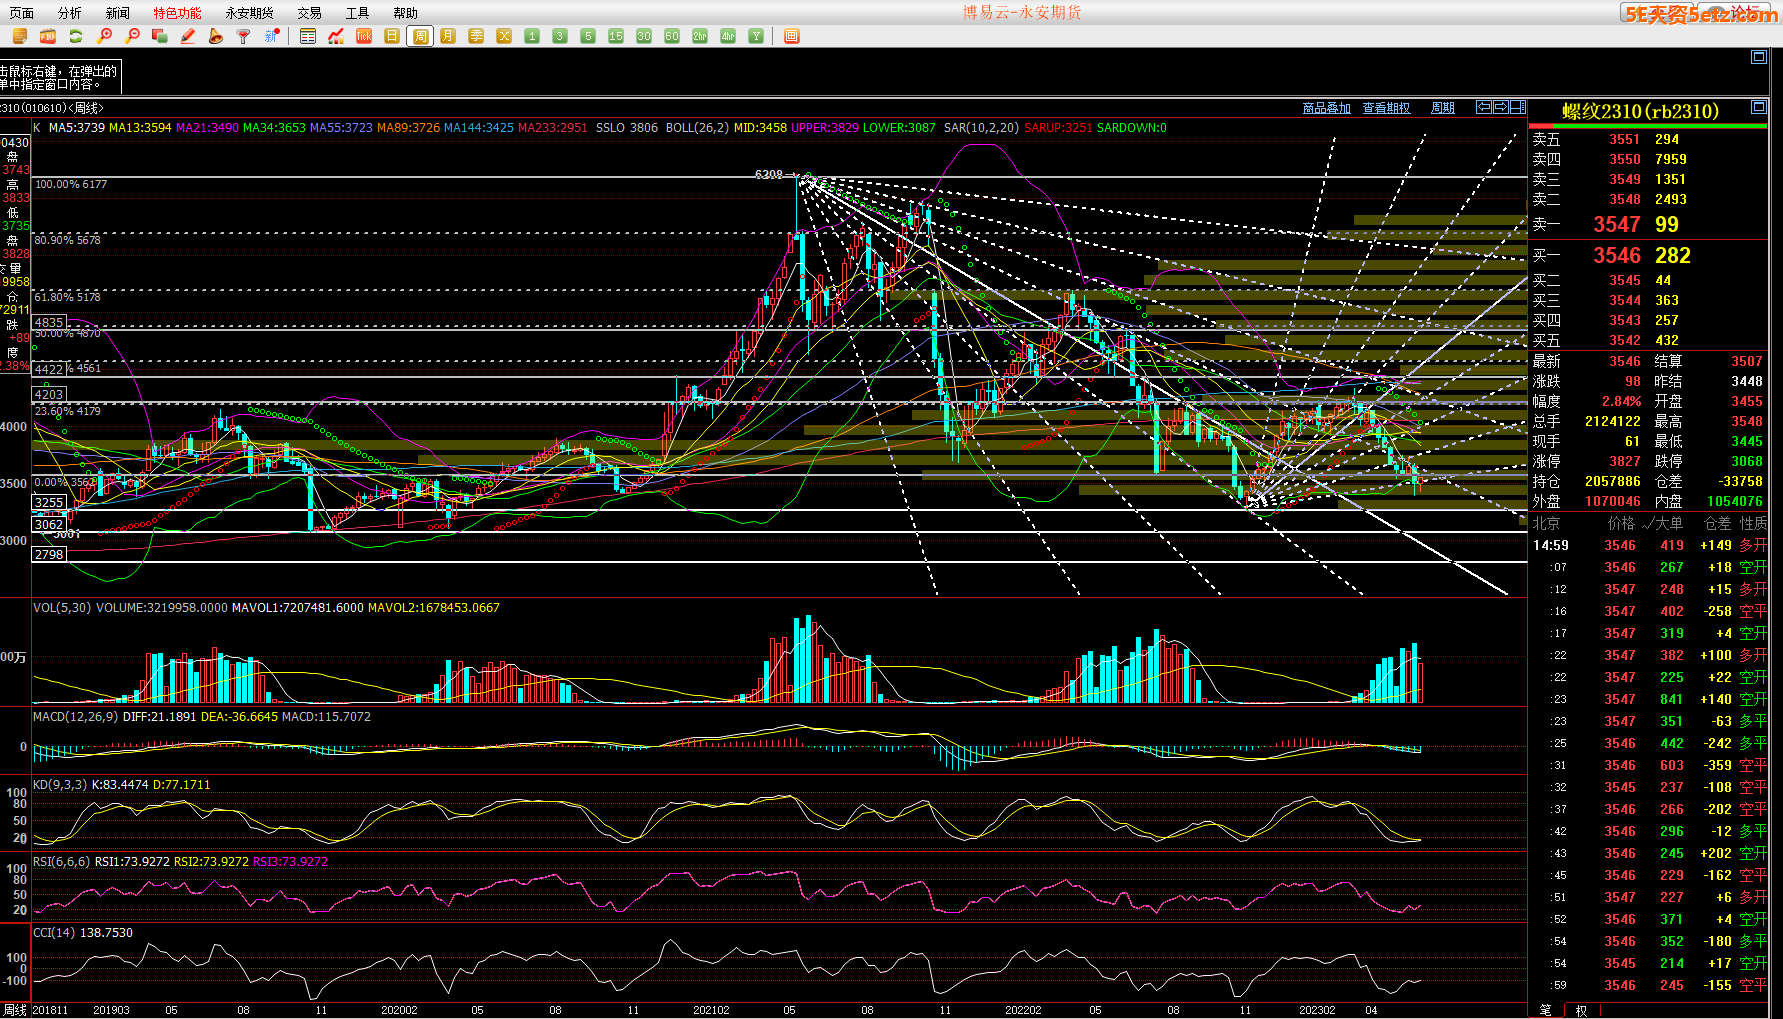Click the 性质 column header
The image size is (1783, 1019).
(x=1753, y=523)
